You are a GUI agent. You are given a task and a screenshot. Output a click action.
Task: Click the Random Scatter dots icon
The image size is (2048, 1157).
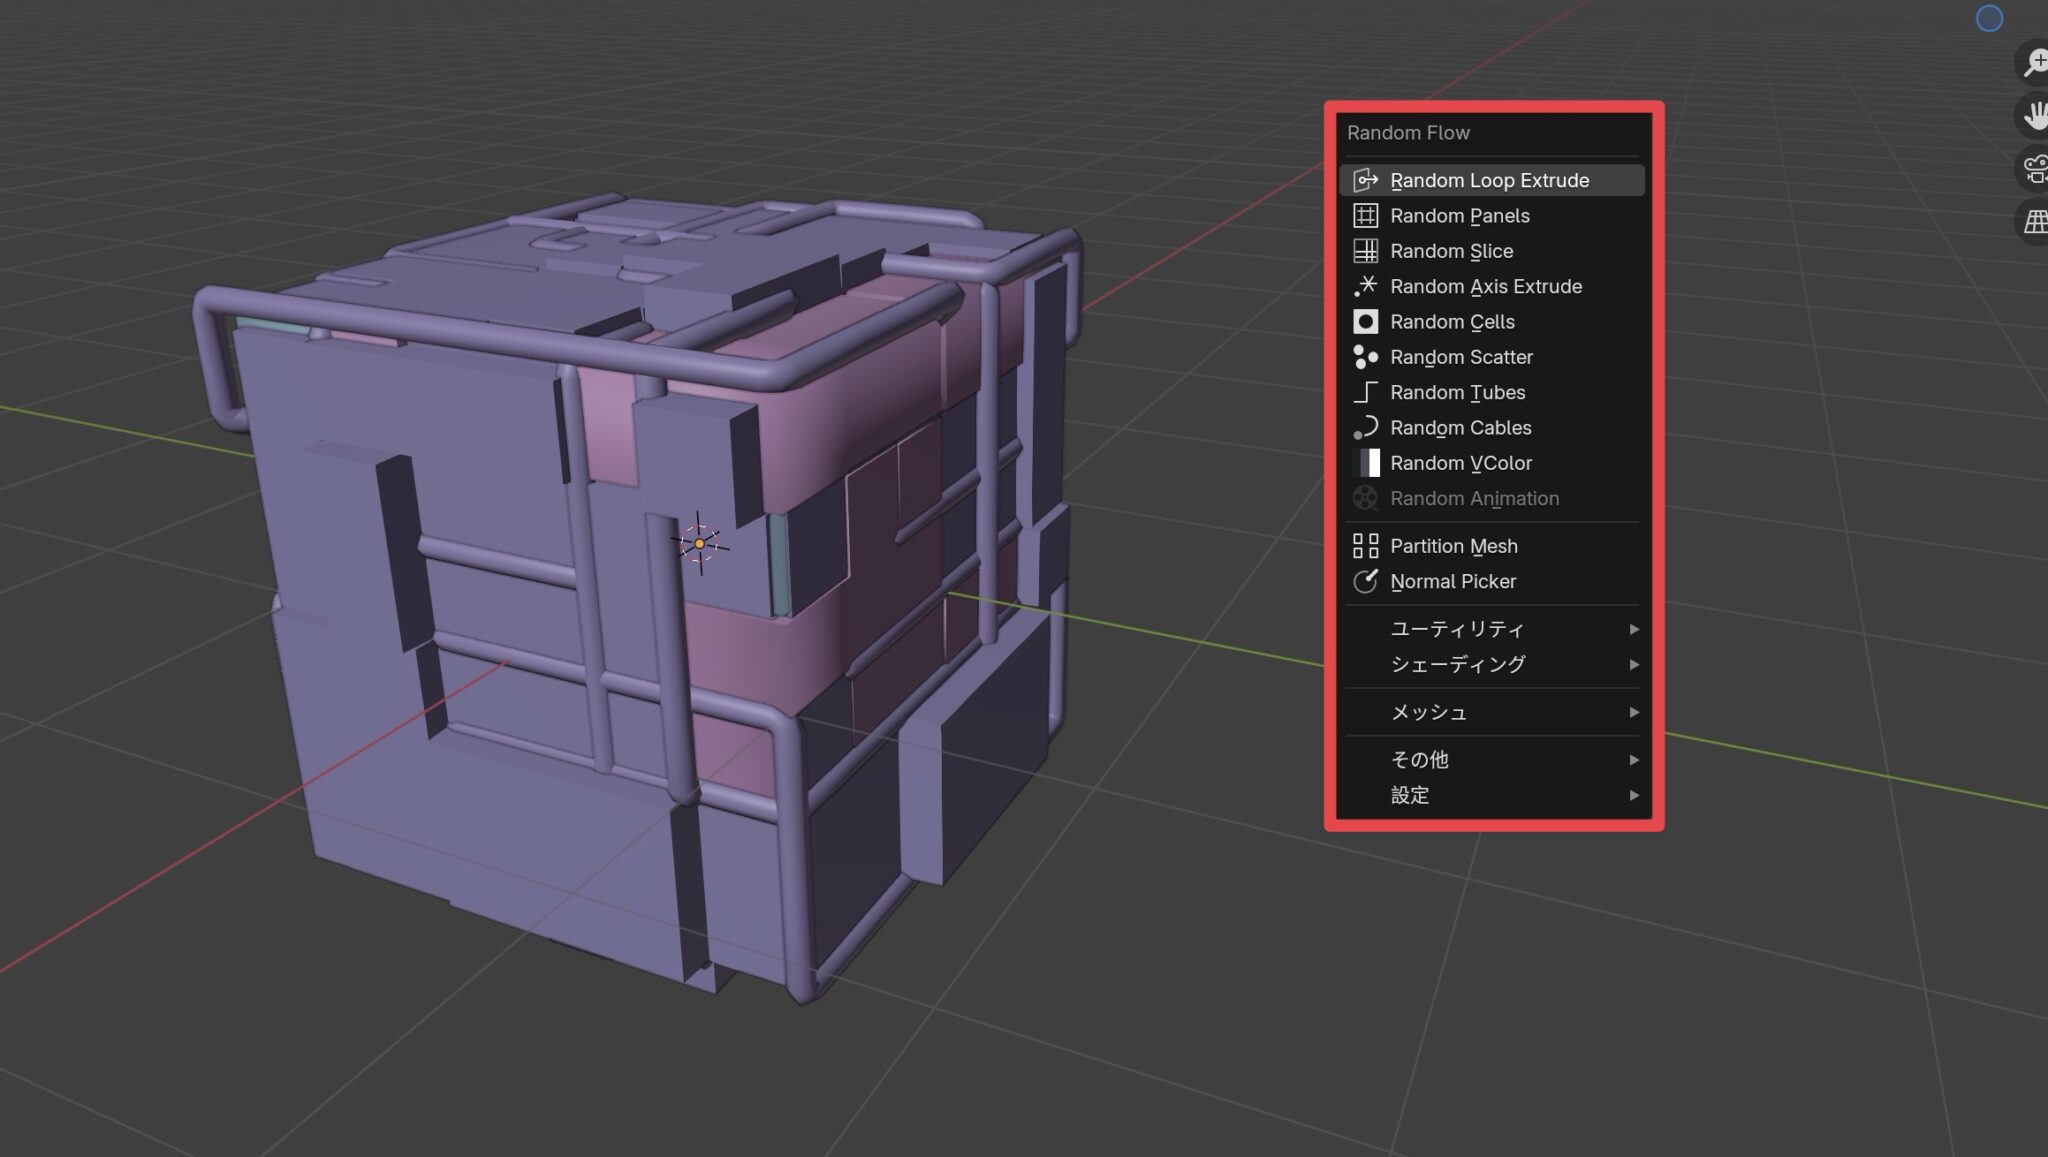[1365, 357]
